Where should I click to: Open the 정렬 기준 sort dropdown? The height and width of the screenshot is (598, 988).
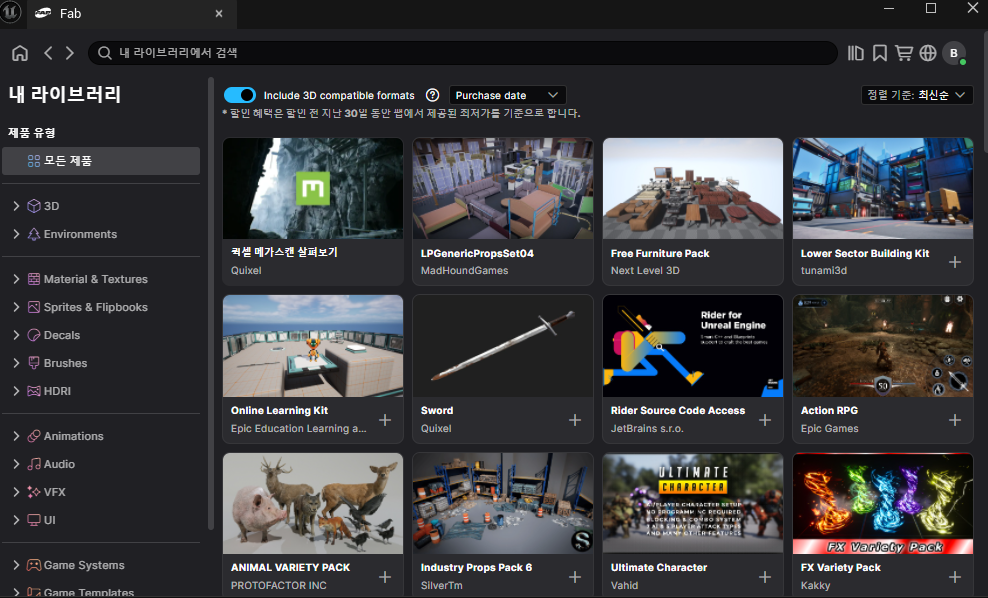coord(917,95)
